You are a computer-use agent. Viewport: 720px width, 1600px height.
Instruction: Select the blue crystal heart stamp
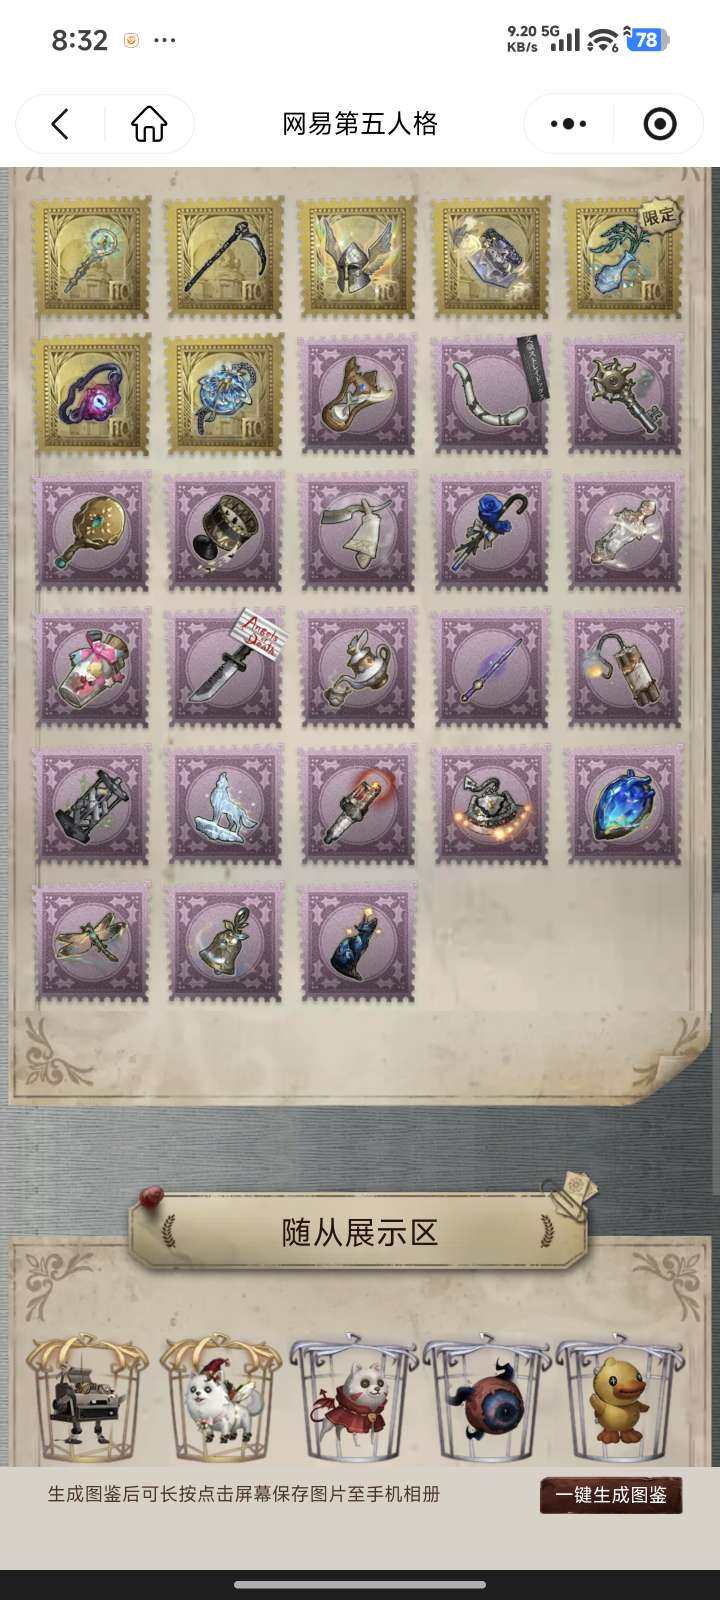coord(624,805)
